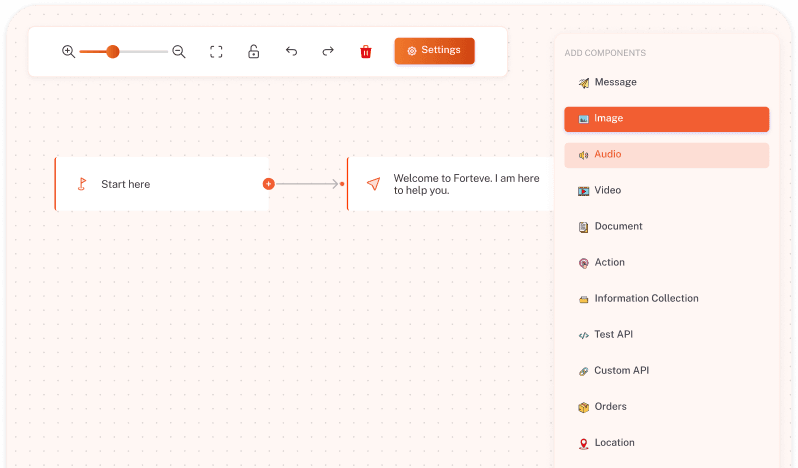Open the Settings button

(434, 51)
